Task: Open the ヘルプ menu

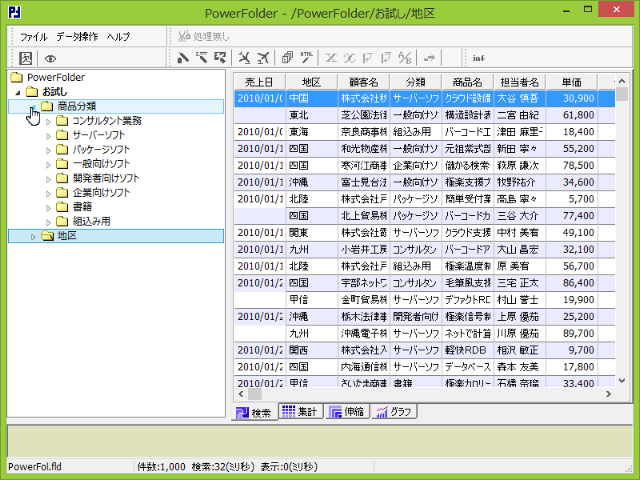Action: [118, 37]
